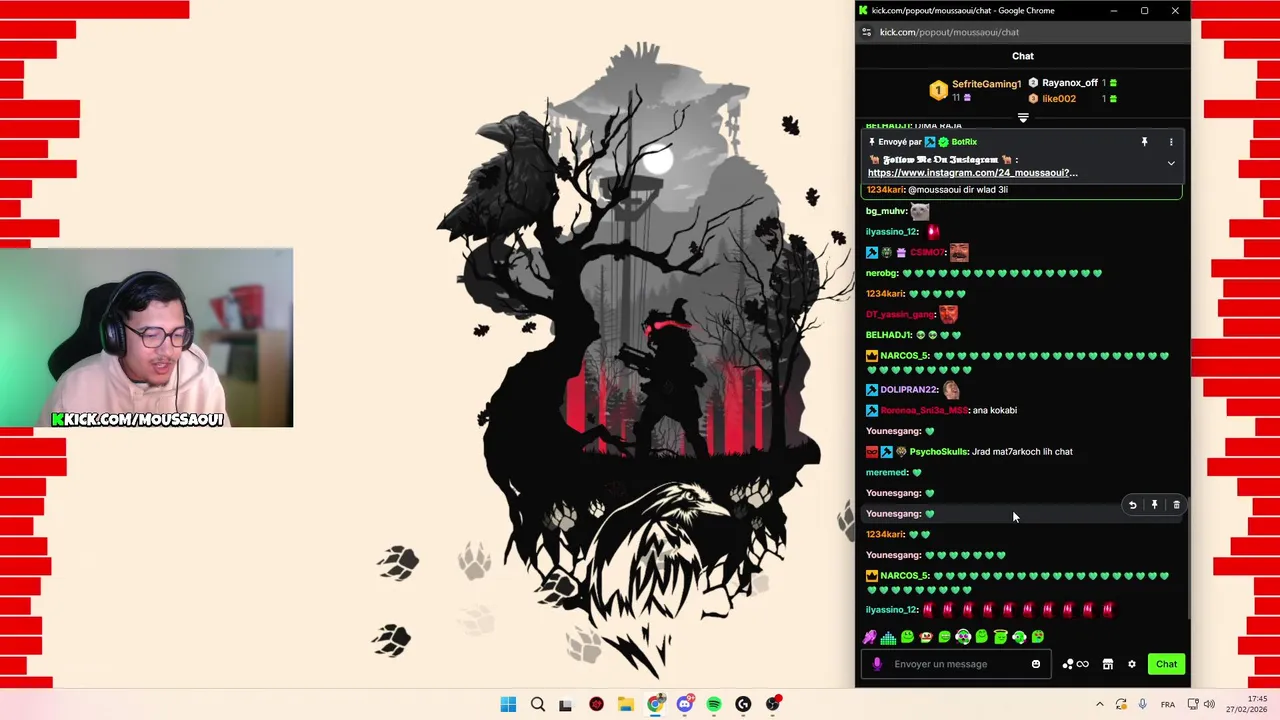Open Windows Start menu
This screenshot has height=720, width=1280.
point(508,705)
